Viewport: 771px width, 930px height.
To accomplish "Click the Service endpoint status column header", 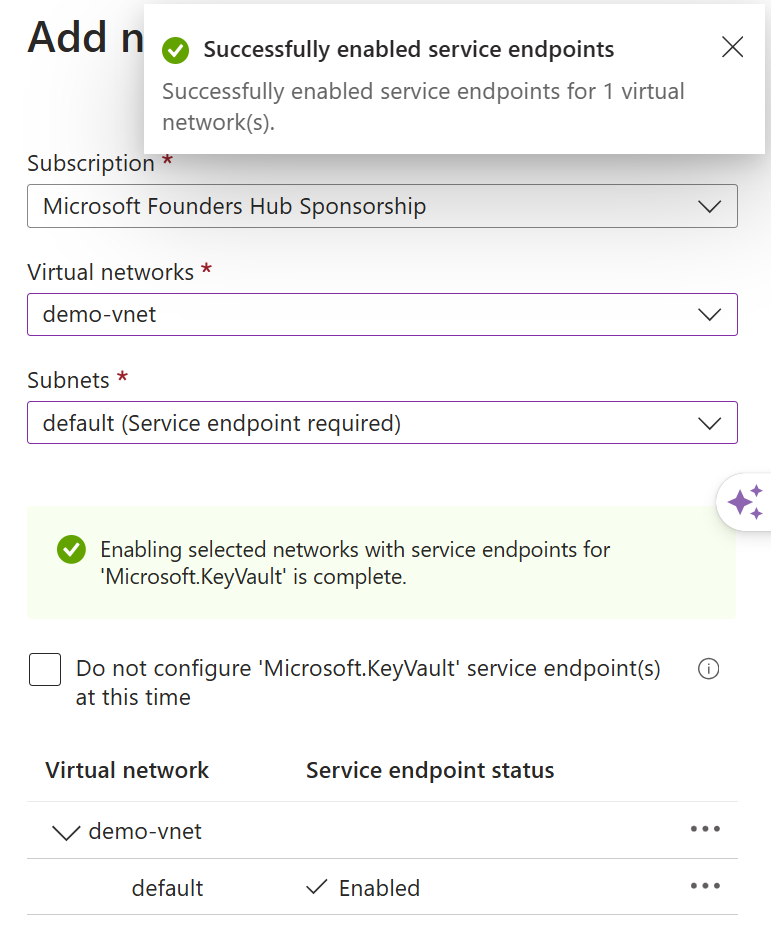I will [x=430, y=770].
